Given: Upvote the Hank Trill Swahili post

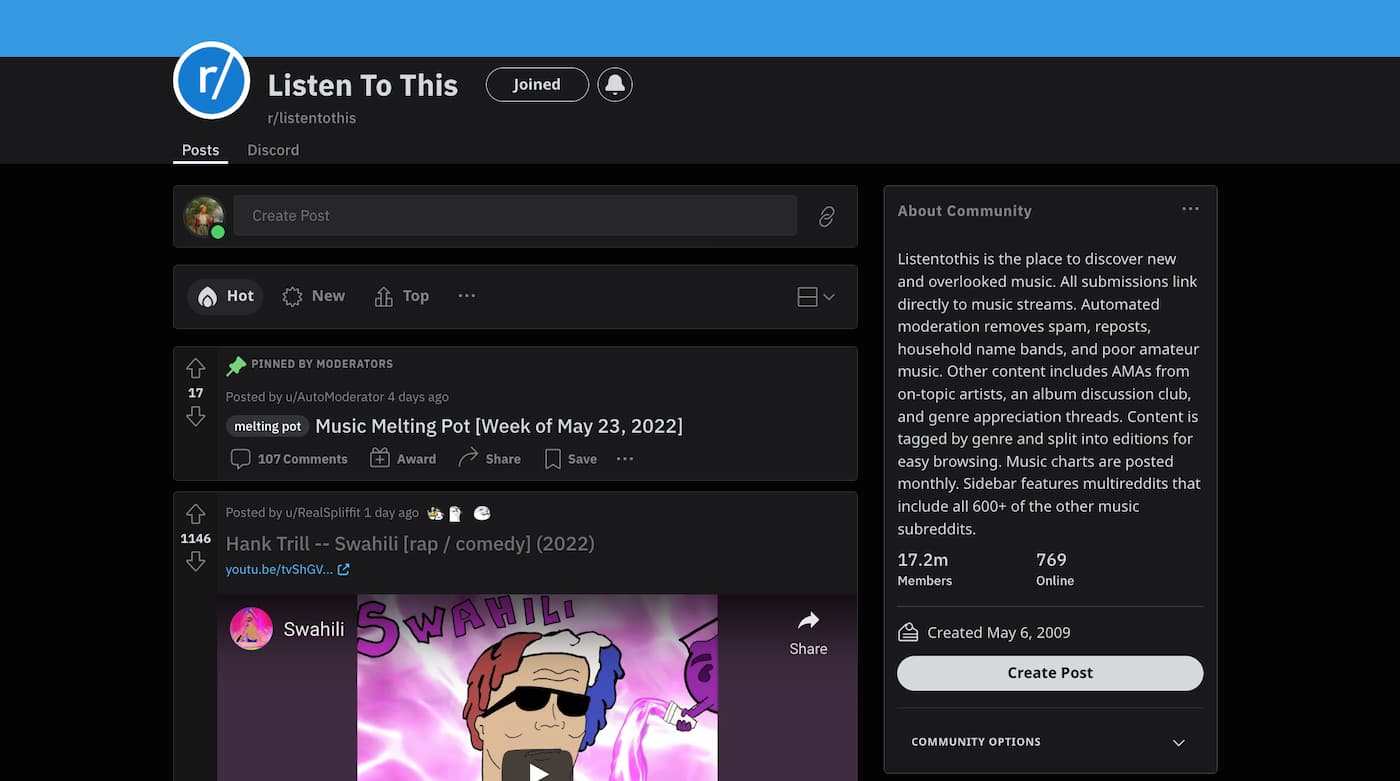Looking at the screenshot, I should pos(196,514).
